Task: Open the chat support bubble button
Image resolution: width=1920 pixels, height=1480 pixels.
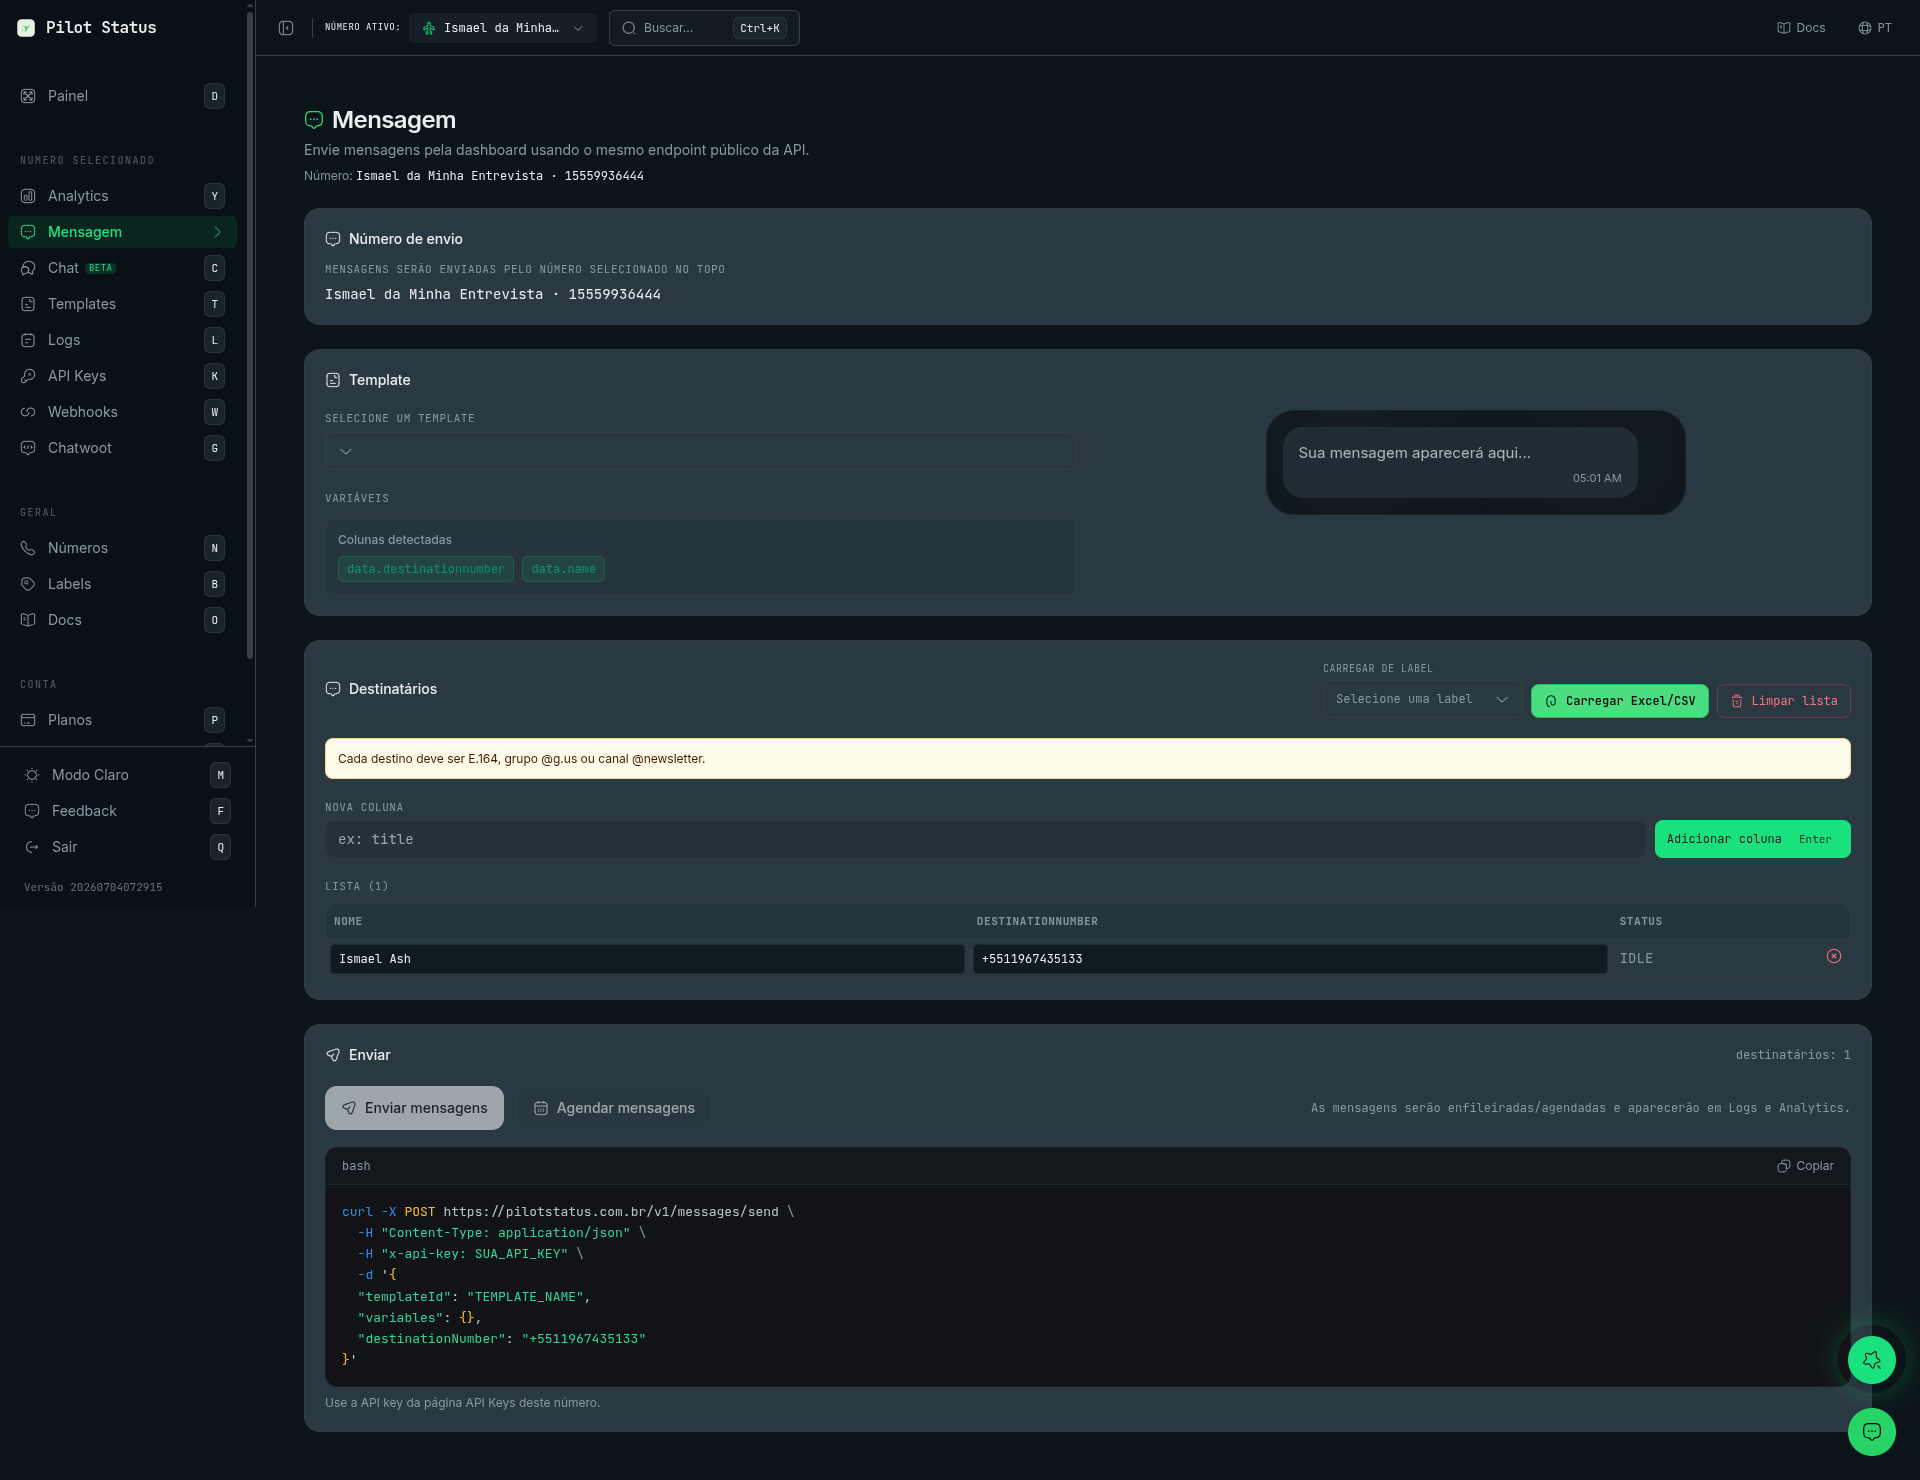Action: (x=1872, y=1432)
